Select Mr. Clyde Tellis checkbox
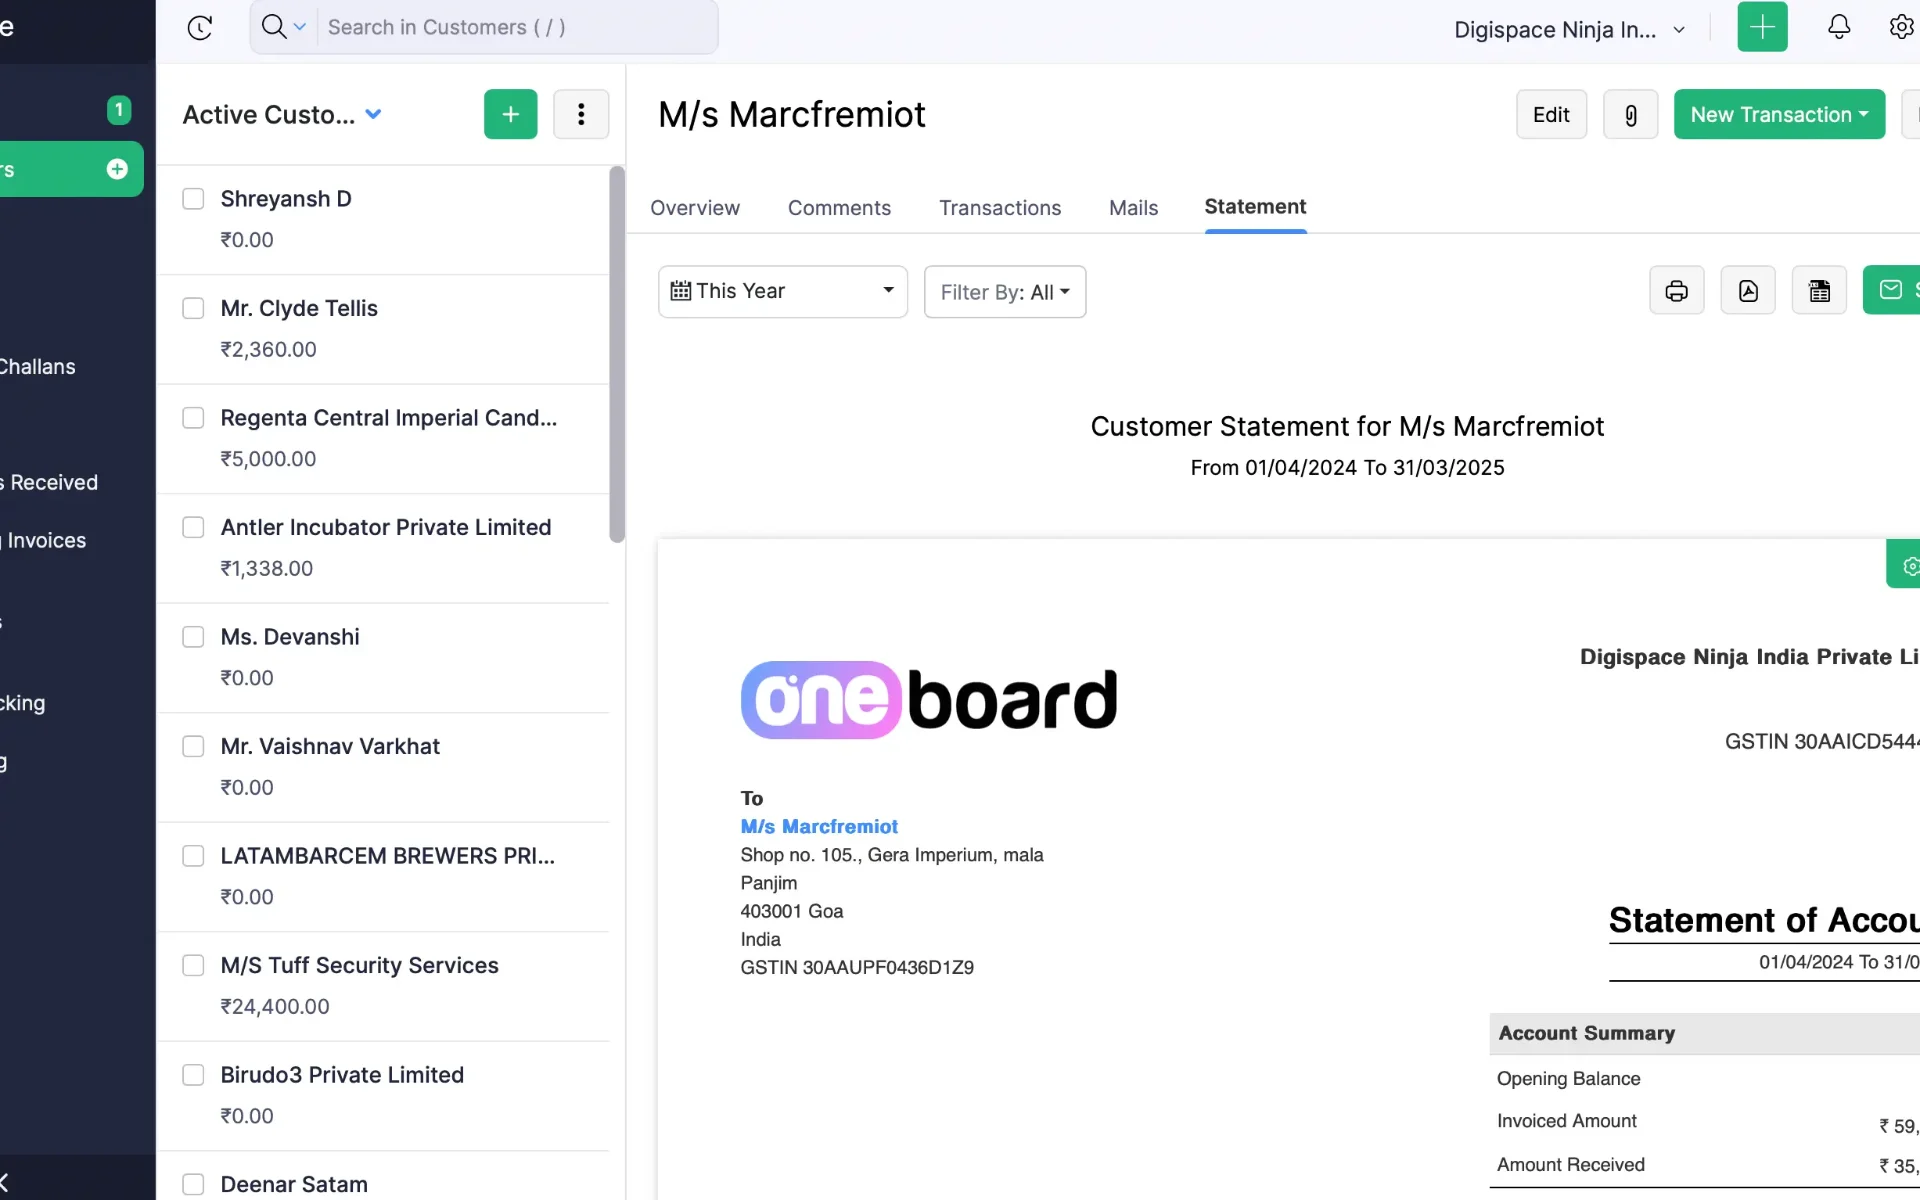 [x=193, y=308]
